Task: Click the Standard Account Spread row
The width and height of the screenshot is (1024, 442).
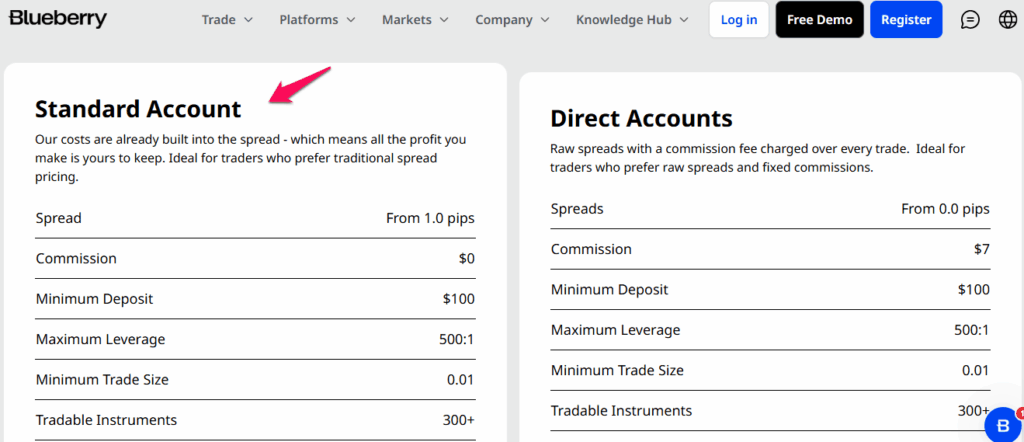Action: (255, 218)
